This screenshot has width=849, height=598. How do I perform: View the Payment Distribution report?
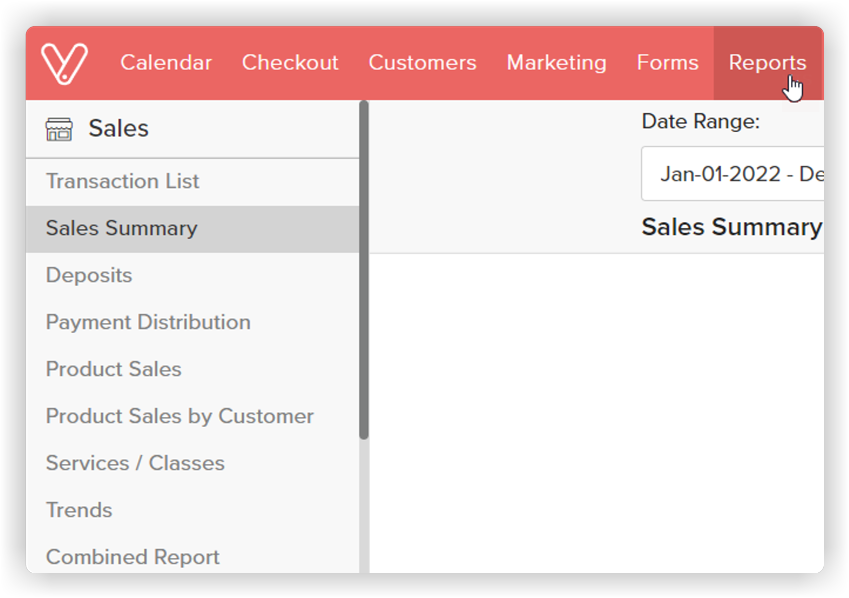148,322
